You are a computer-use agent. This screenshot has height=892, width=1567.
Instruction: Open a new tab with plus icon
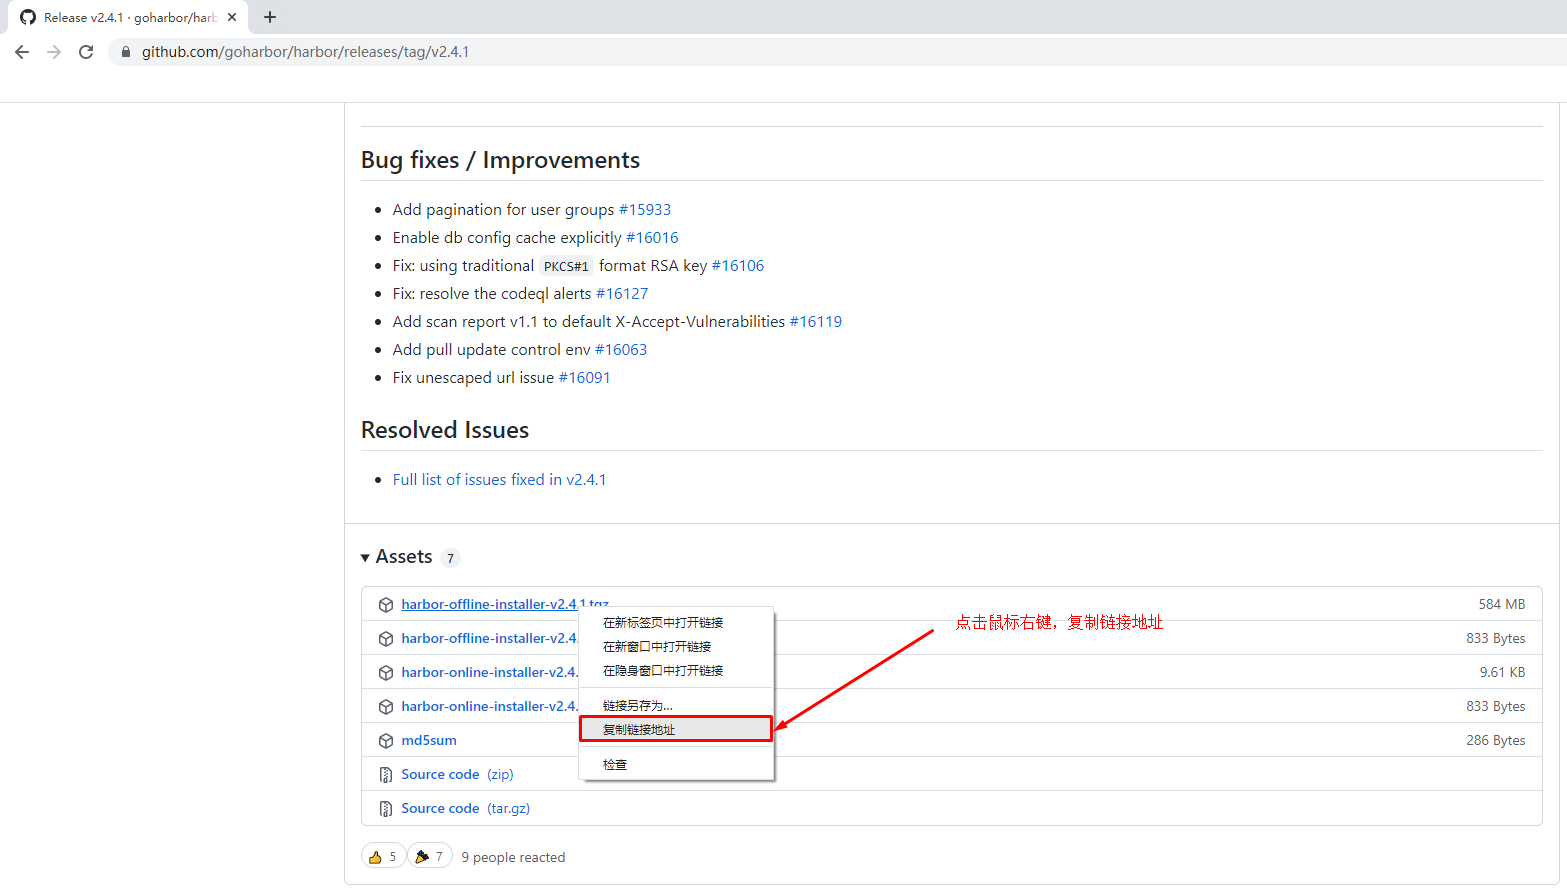point(270,17)
